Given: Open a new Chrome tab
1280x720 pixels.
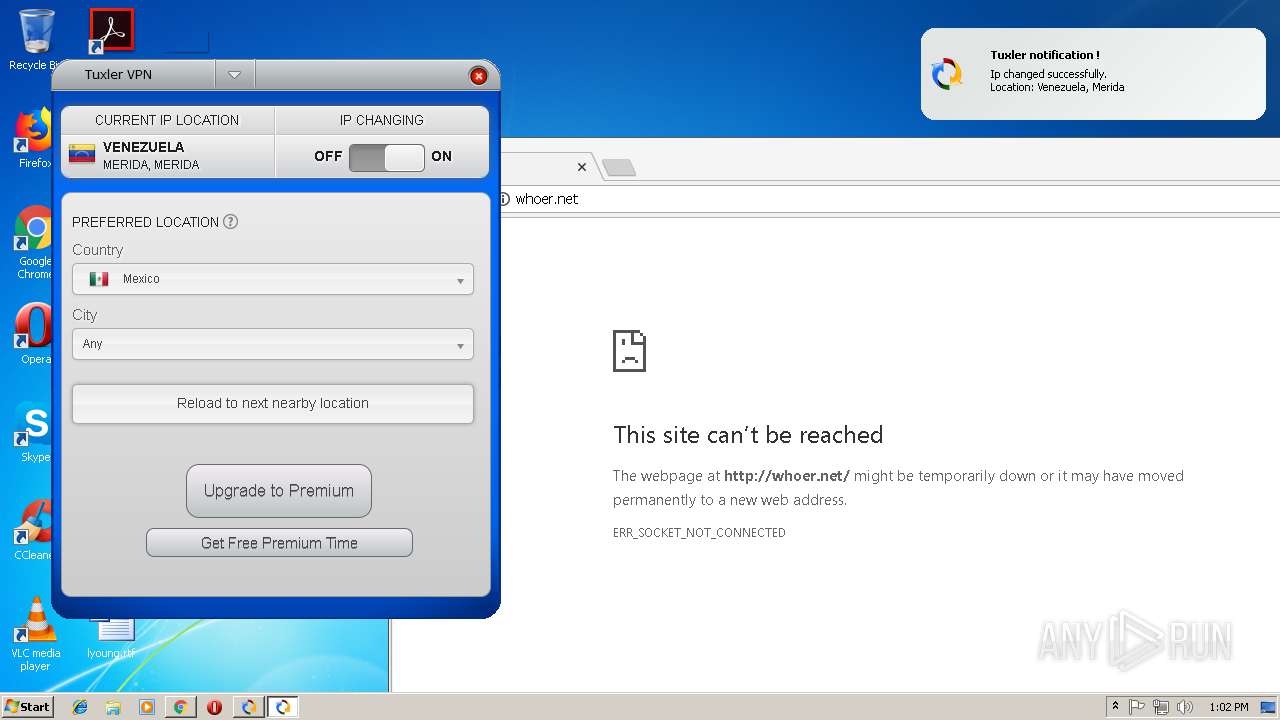Looking at the screenshot, I should pos(619,167).
